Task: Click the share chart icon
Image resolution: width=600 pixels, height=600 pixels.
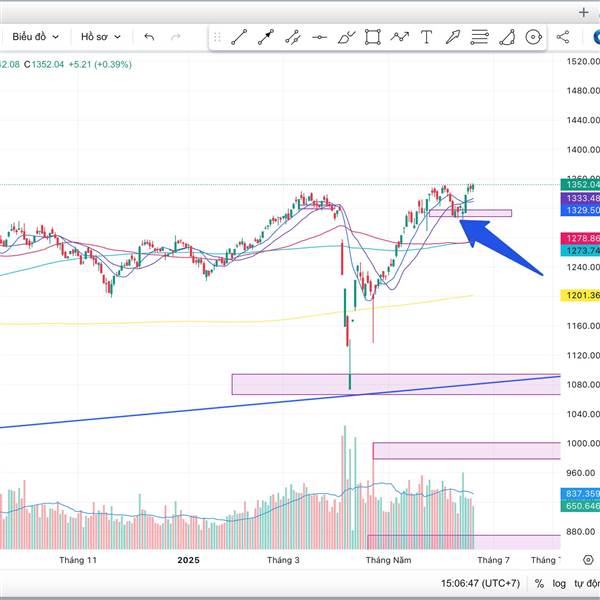Action: click(x=562, y=37)
